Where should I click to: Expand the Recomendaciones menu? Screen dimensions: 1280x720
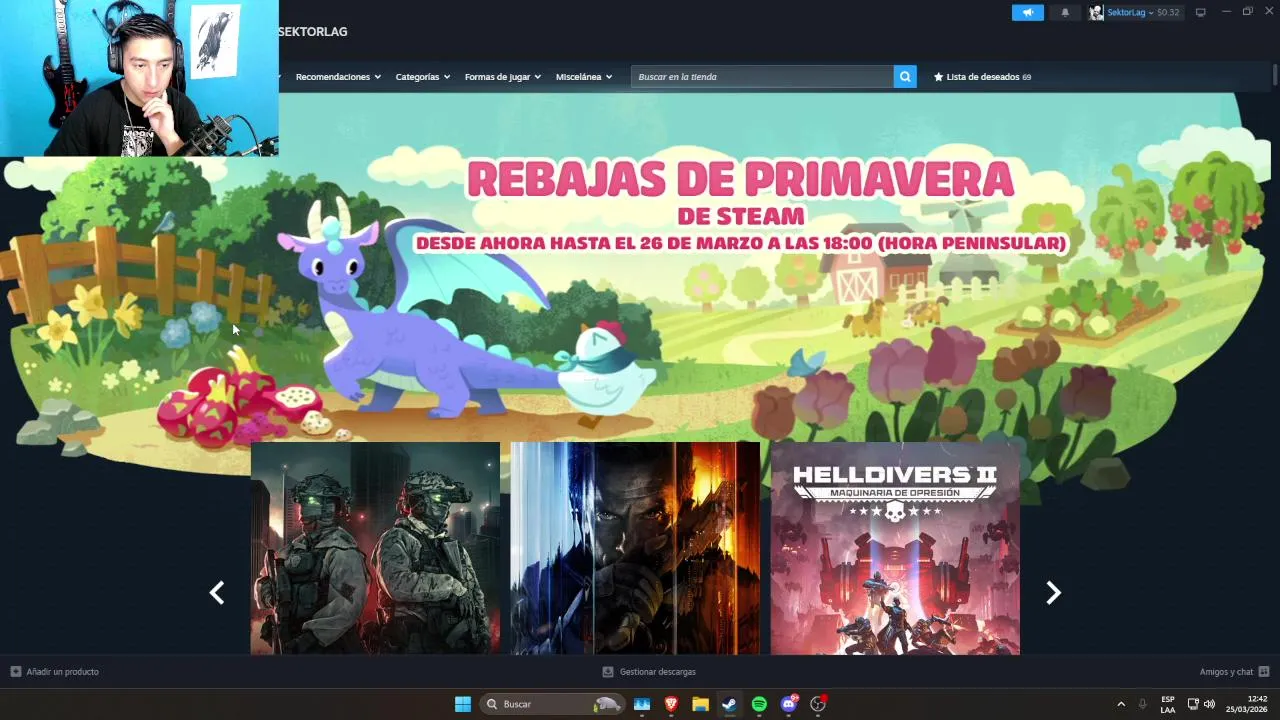click(338, 77)
